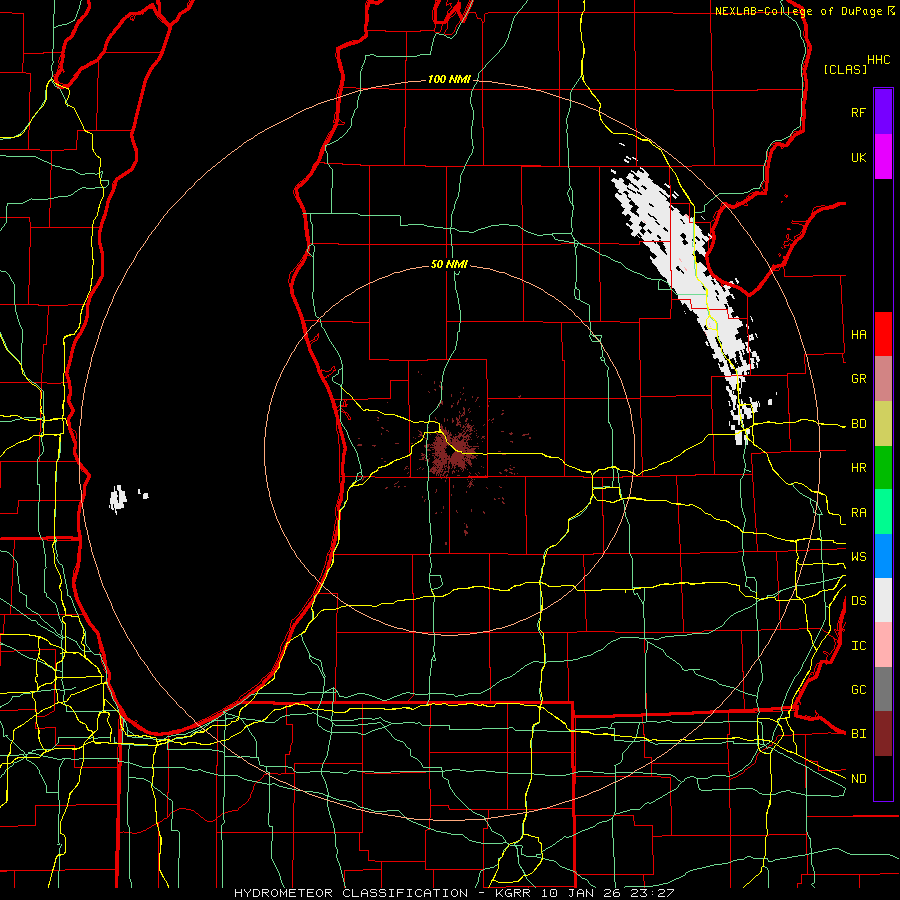Click the 'ND' legend label
Viewport: 900px width, 900px height.
click(x=858, y=779)
